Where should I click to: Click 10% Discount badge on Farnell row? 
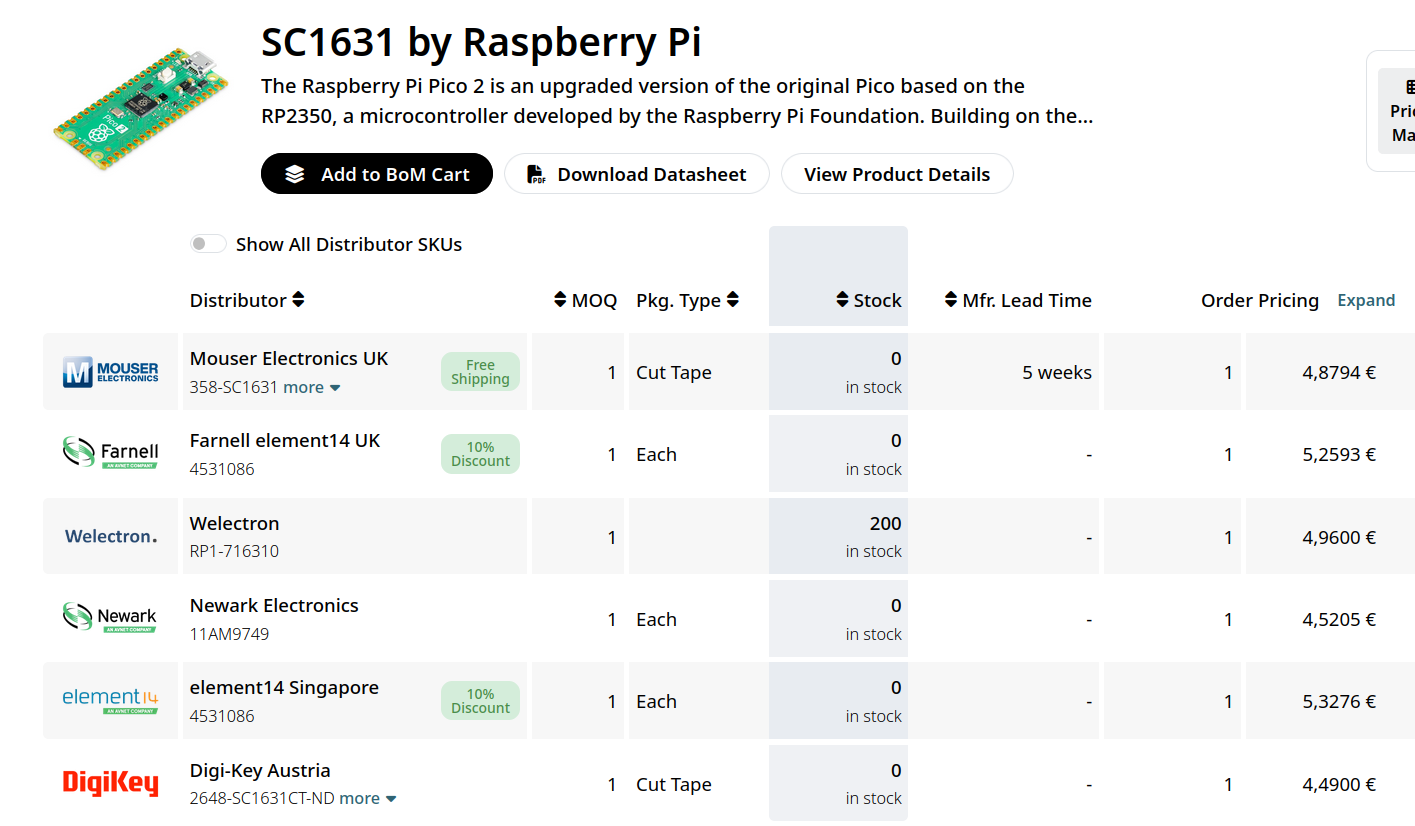click(480, 454)
